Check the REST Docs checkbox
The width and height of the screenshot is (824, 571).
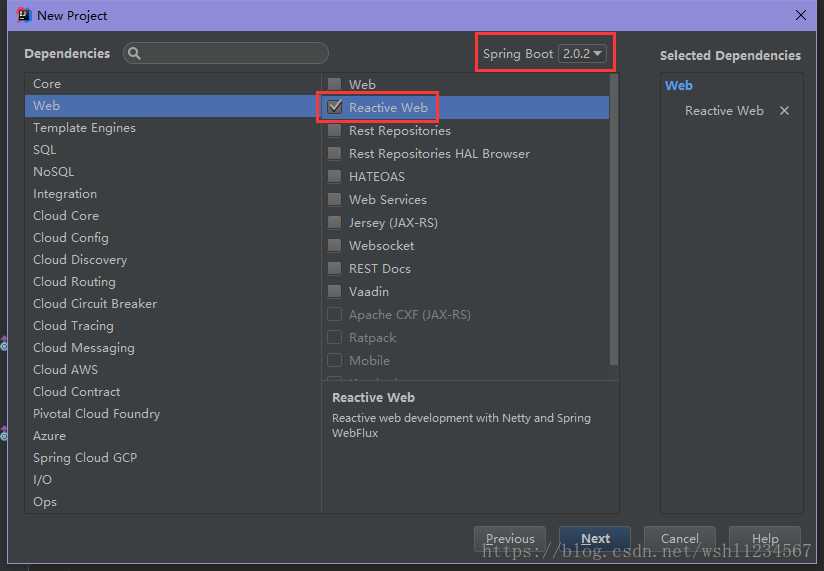click(334, 268)
